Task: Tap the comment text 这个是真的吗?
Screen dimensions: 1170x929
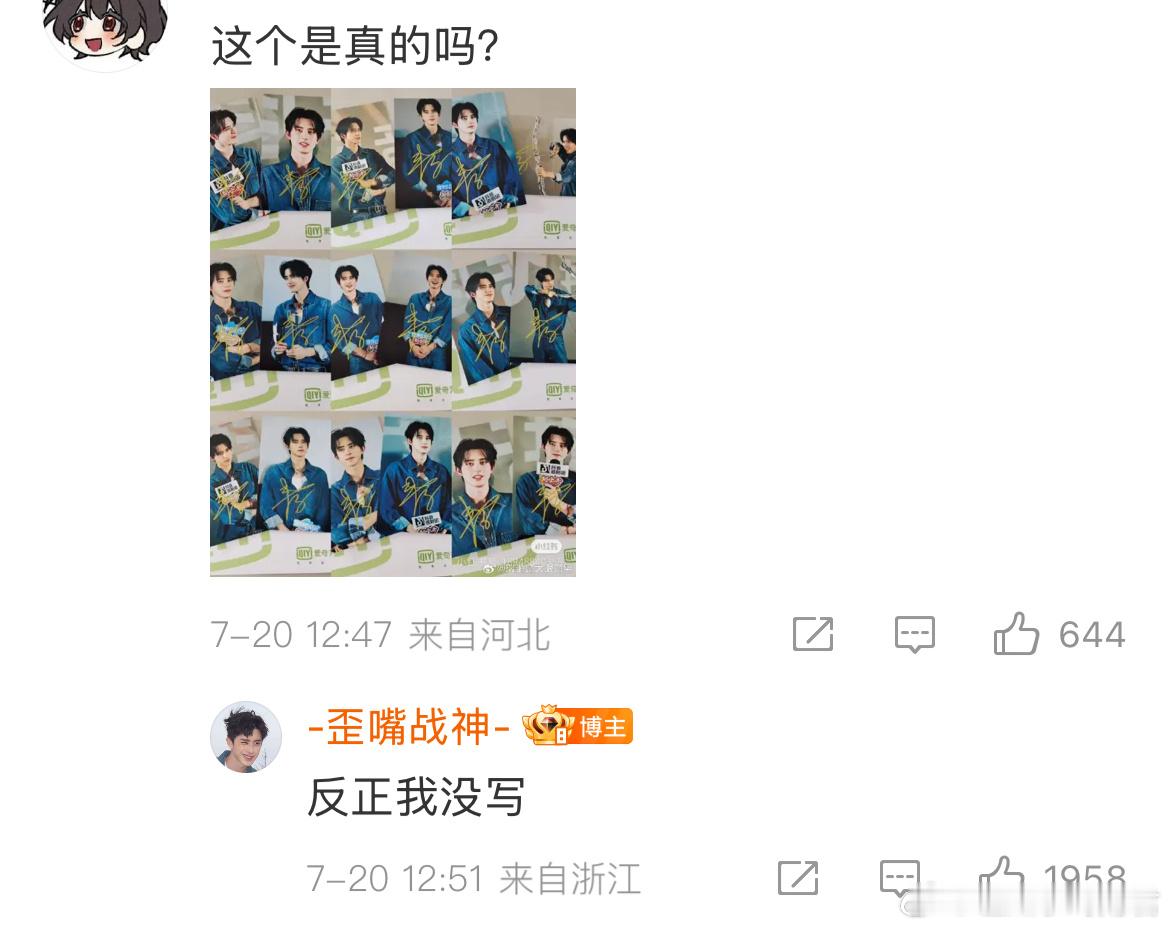Action: [x=354, y=46]
